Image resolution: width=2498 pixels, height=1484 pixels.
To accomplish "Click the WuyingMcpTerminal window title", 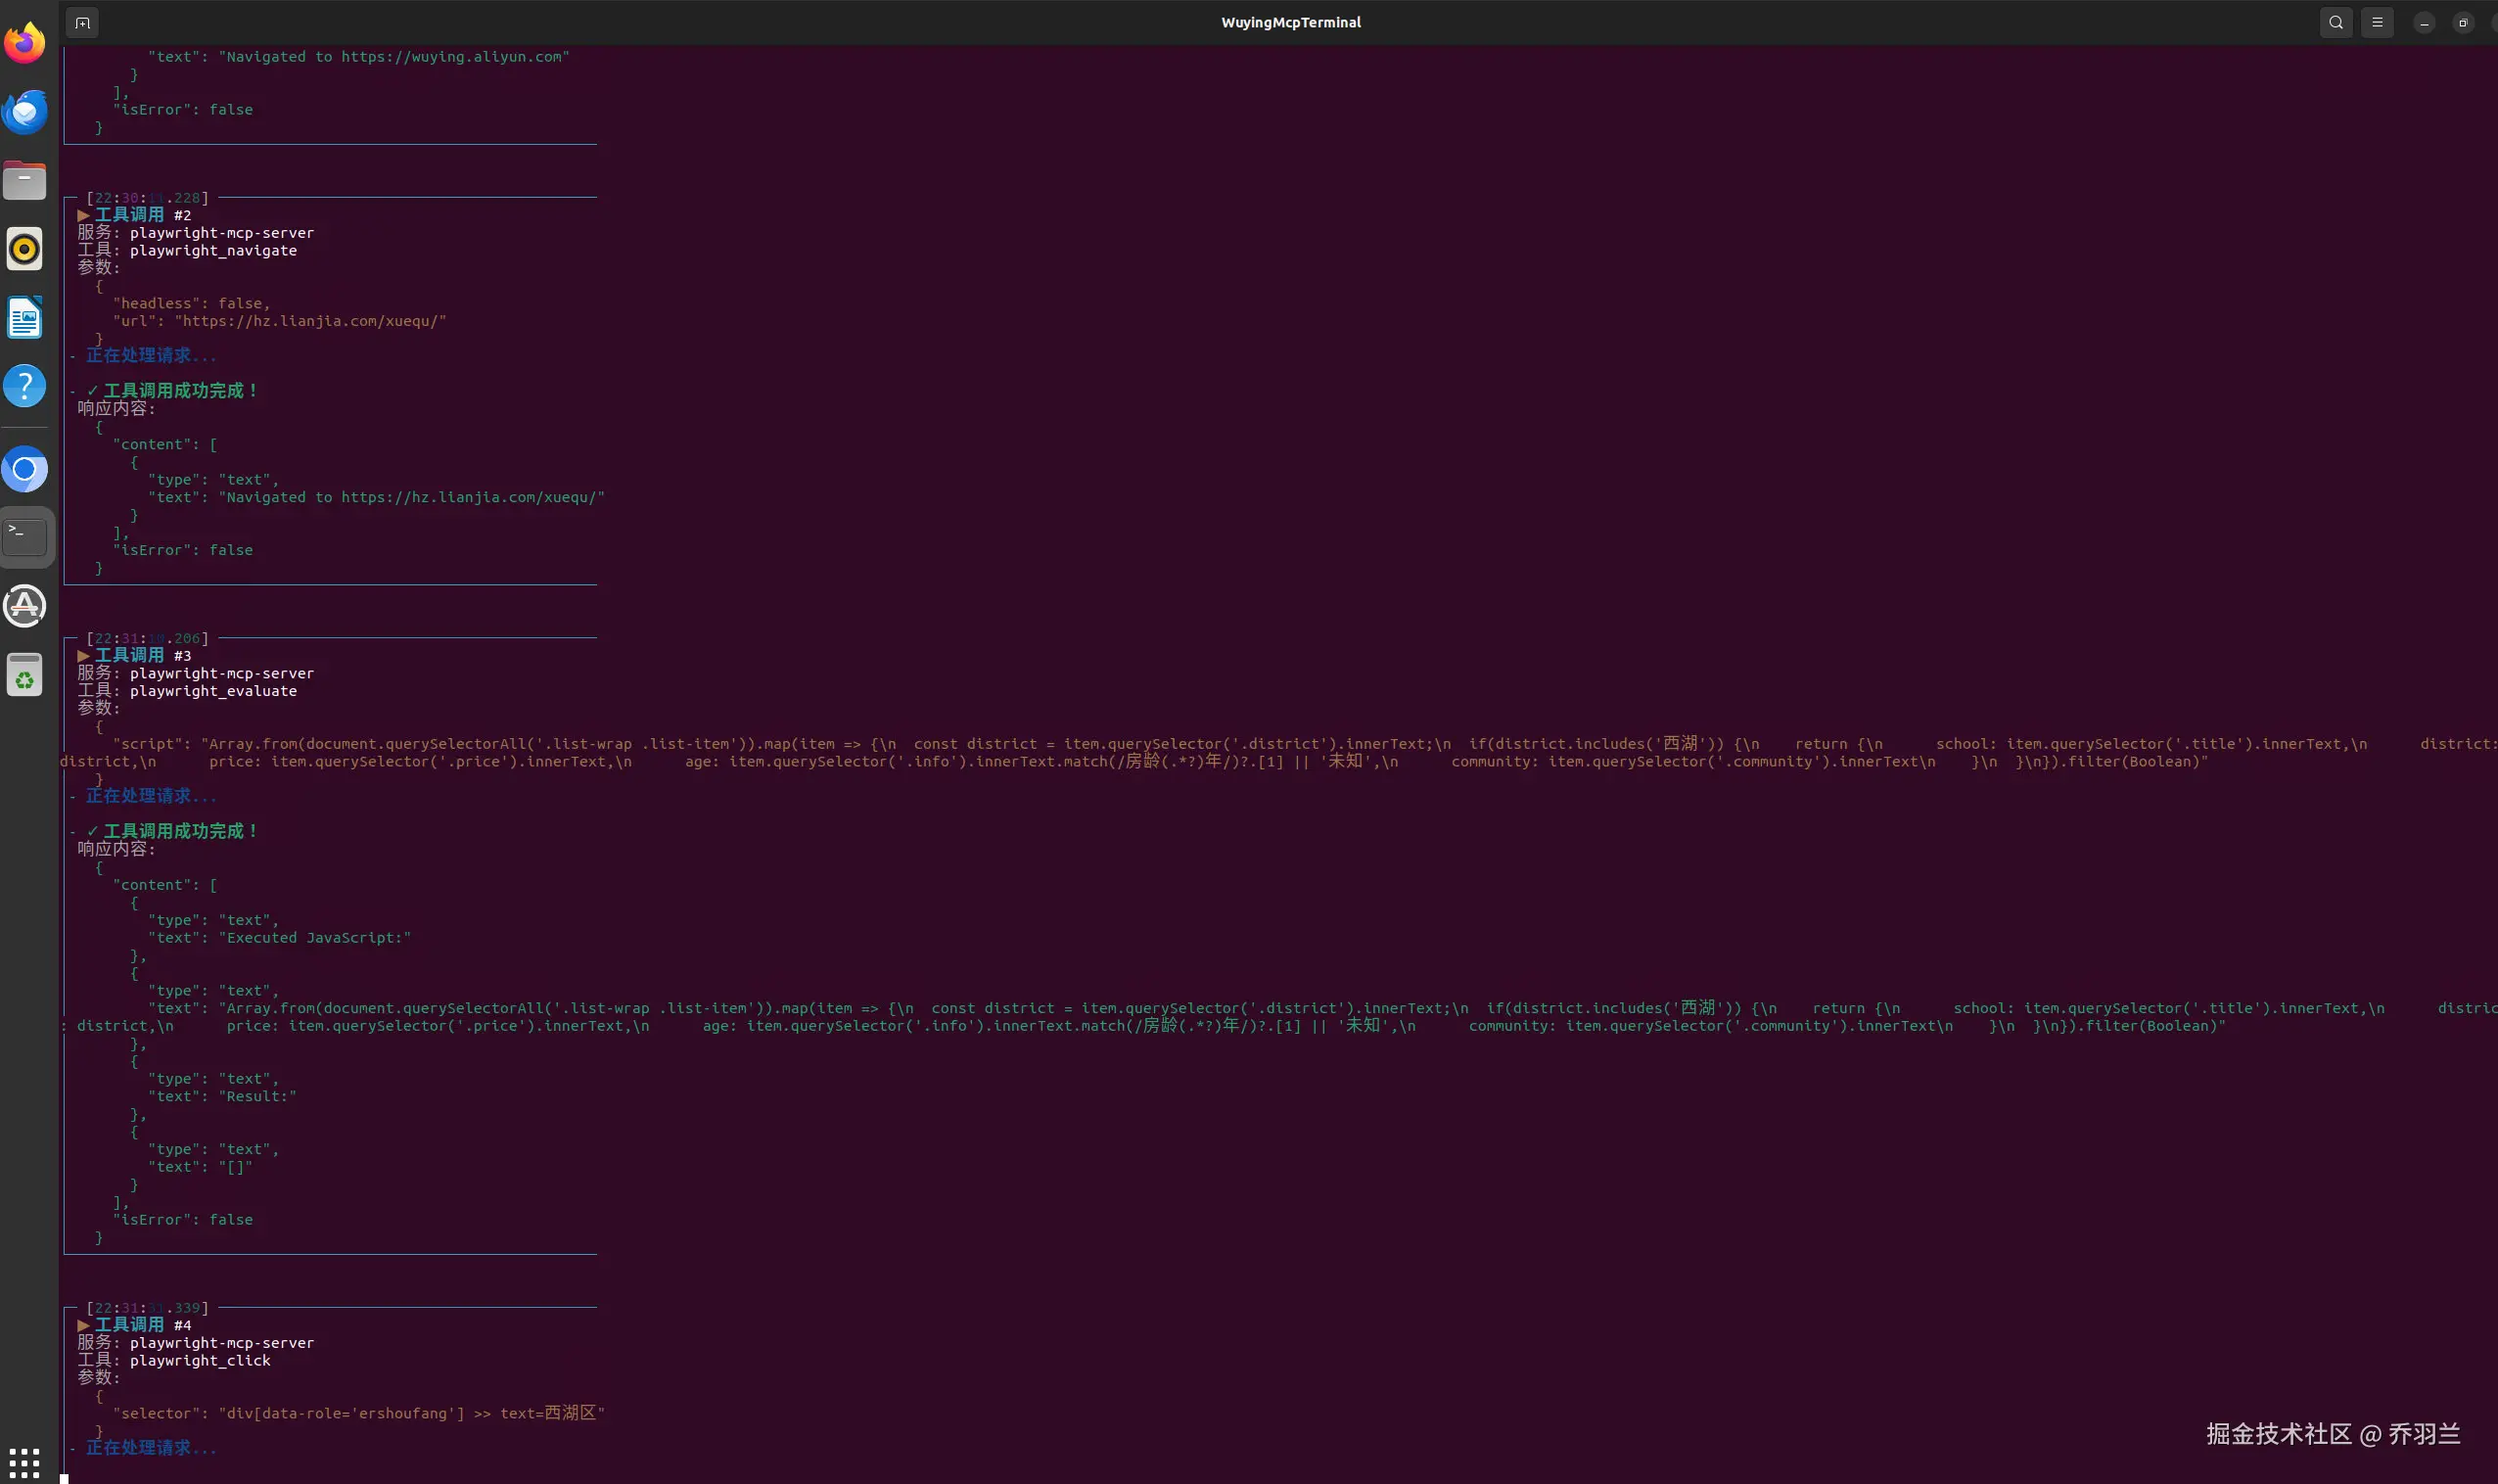I will click(1291, 22).
